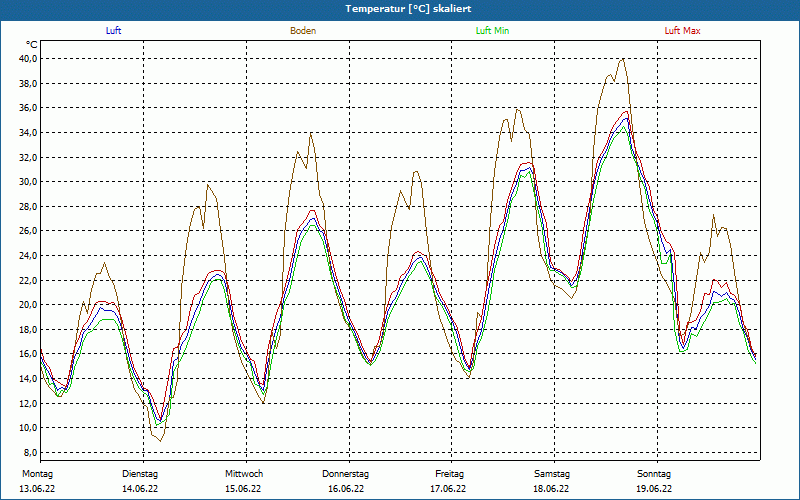Screen dimensions: 800x500
Task: Click the °C unit label on the axis
Action: 32,44
